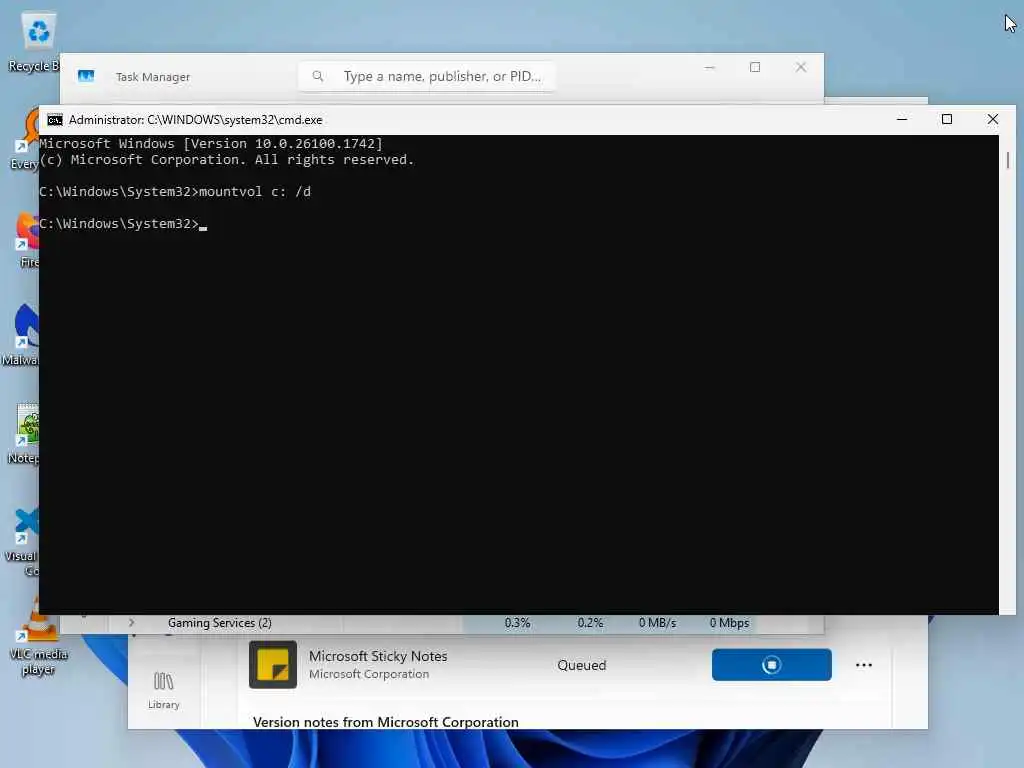Stop the queued Sticky Notes download

click(771, 665)
